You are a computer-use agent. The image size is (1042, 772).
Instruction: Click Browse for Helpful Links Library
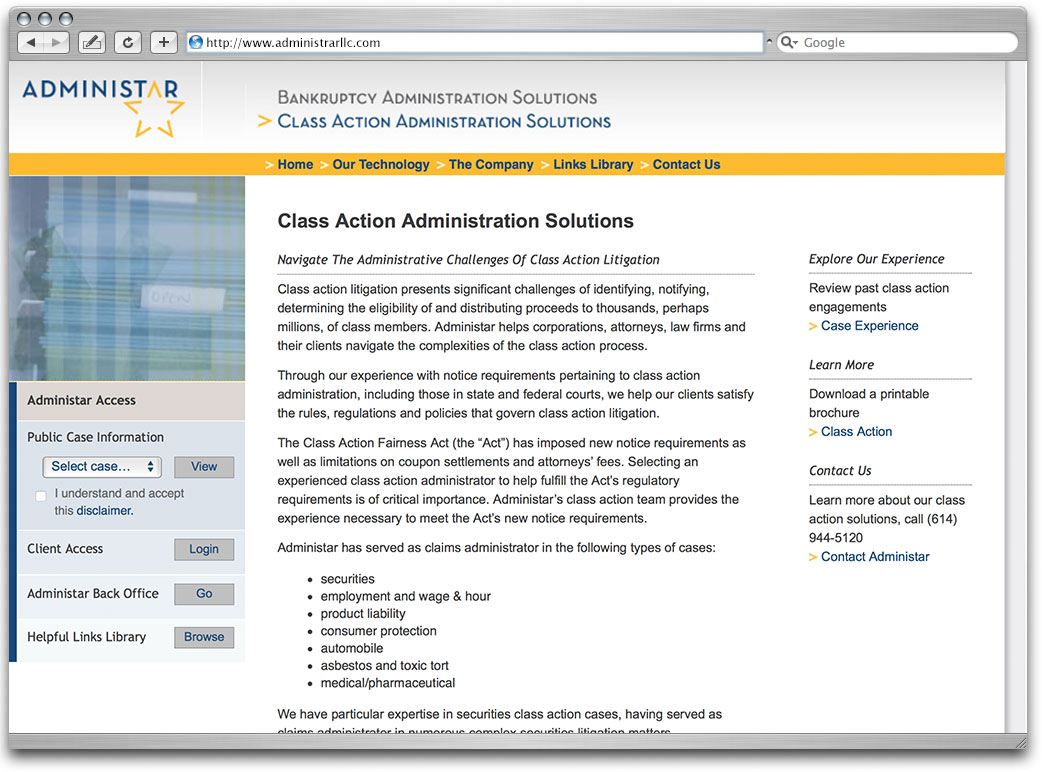(204, 637)
